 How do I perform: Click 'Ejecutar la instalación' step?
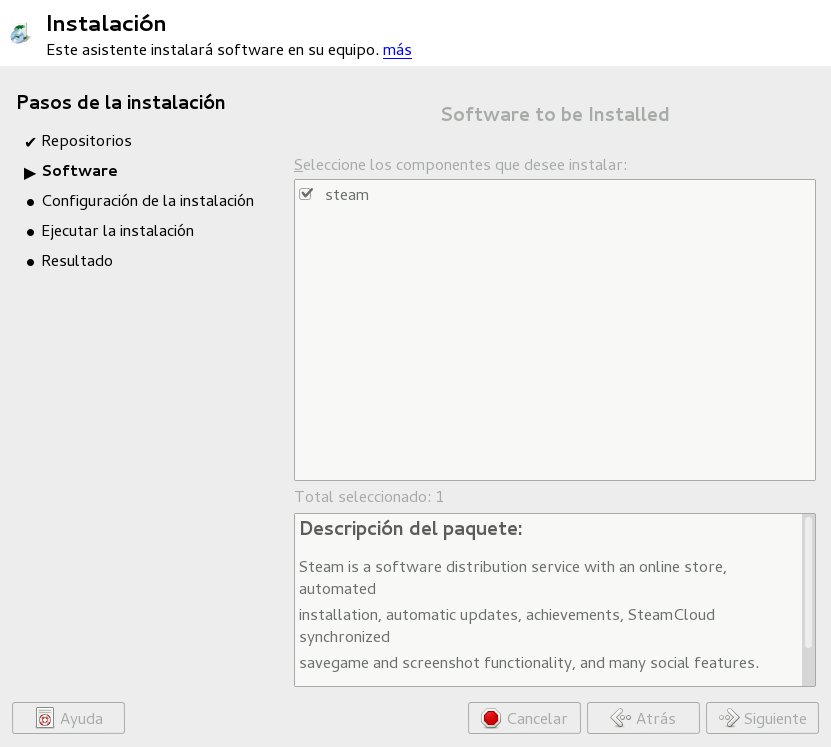118,231
